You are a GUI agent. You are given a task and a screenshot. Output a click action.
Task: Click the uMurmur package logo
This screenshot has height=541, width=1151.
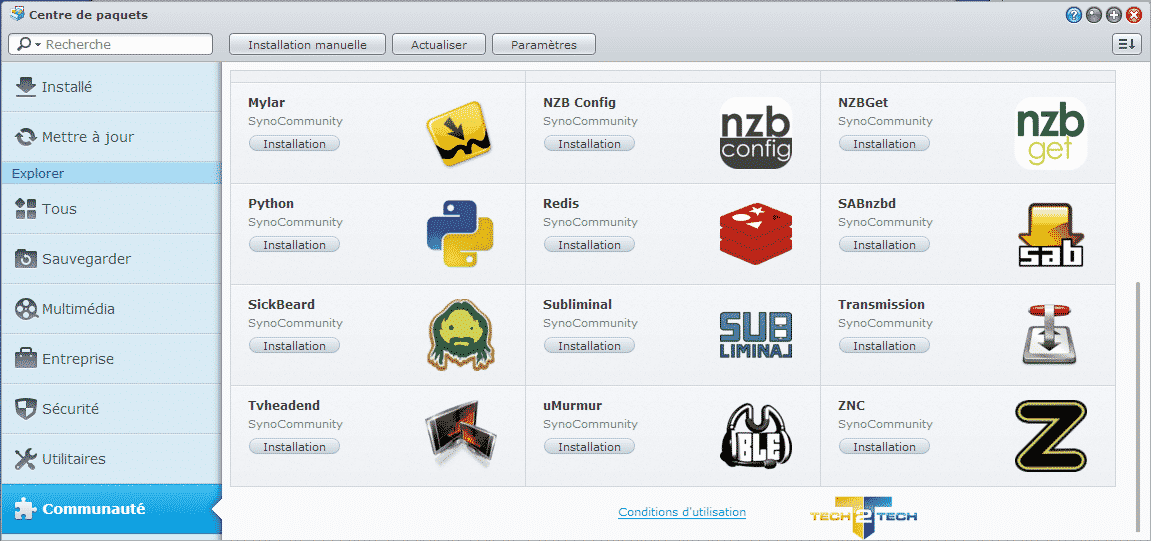(x=756, y=435)
